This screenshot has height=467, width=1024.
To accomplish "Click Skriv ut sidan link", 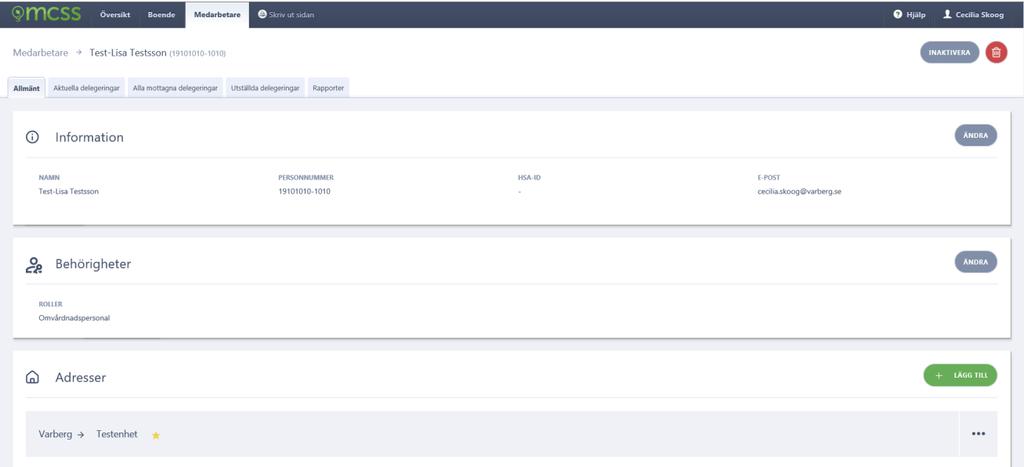I will click(x=286, y=14).
